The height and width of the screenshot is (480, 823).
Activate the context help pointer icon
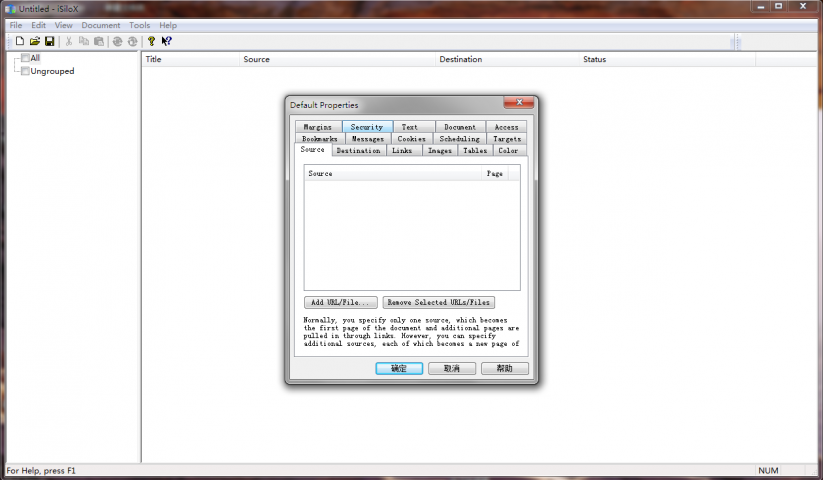click(x=166, y=41)
